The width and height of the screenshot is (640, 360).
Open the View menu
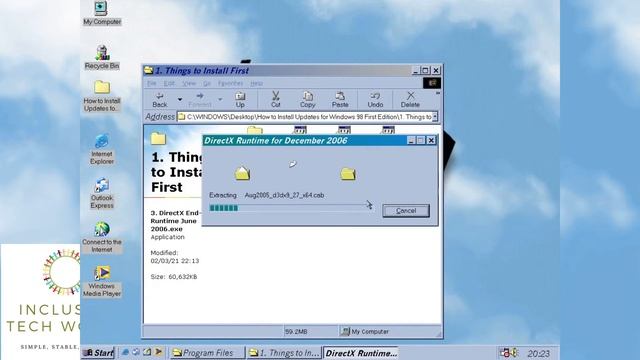(x=189, y=83)
